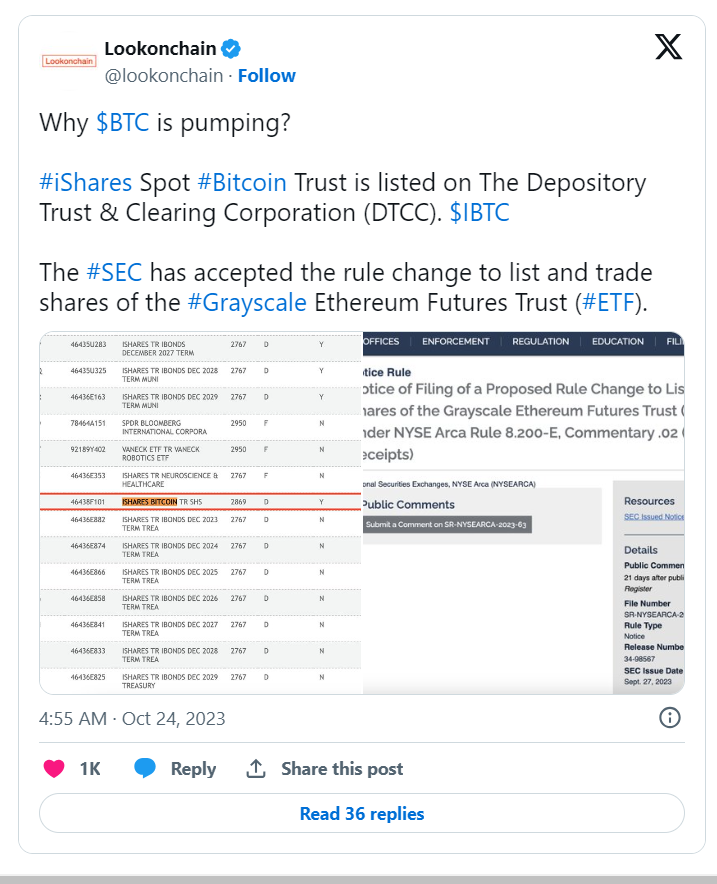Open the #iShares hashtag

[x=86, y=183]
